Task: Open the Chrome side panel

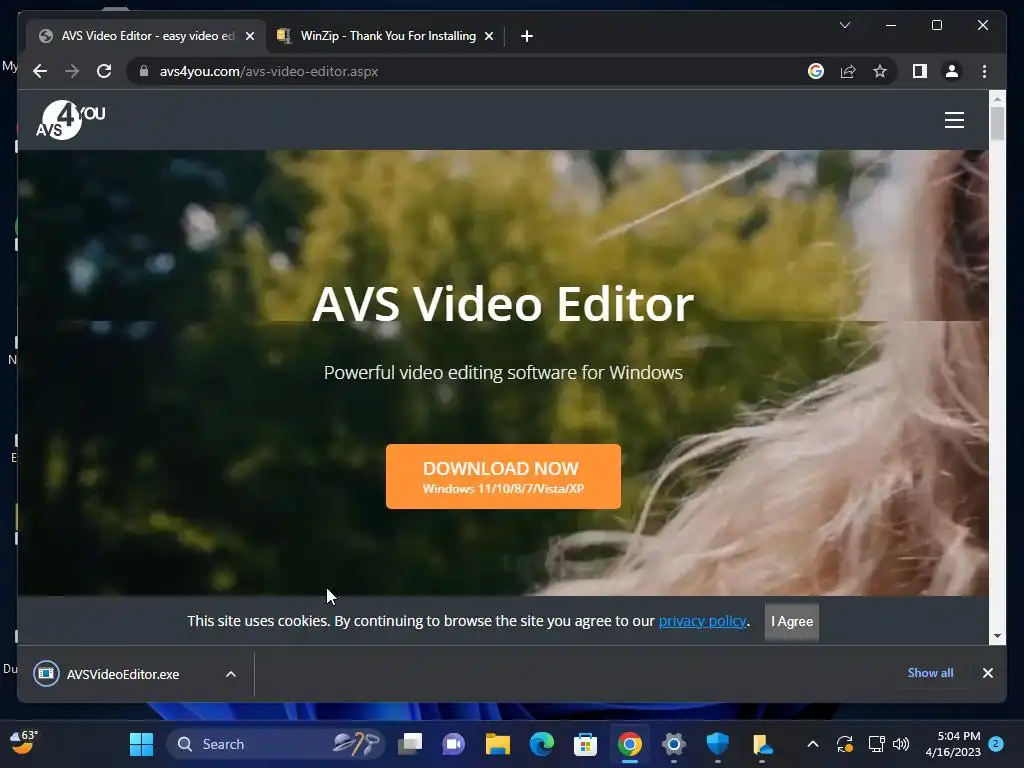Action: coord(920,71)
